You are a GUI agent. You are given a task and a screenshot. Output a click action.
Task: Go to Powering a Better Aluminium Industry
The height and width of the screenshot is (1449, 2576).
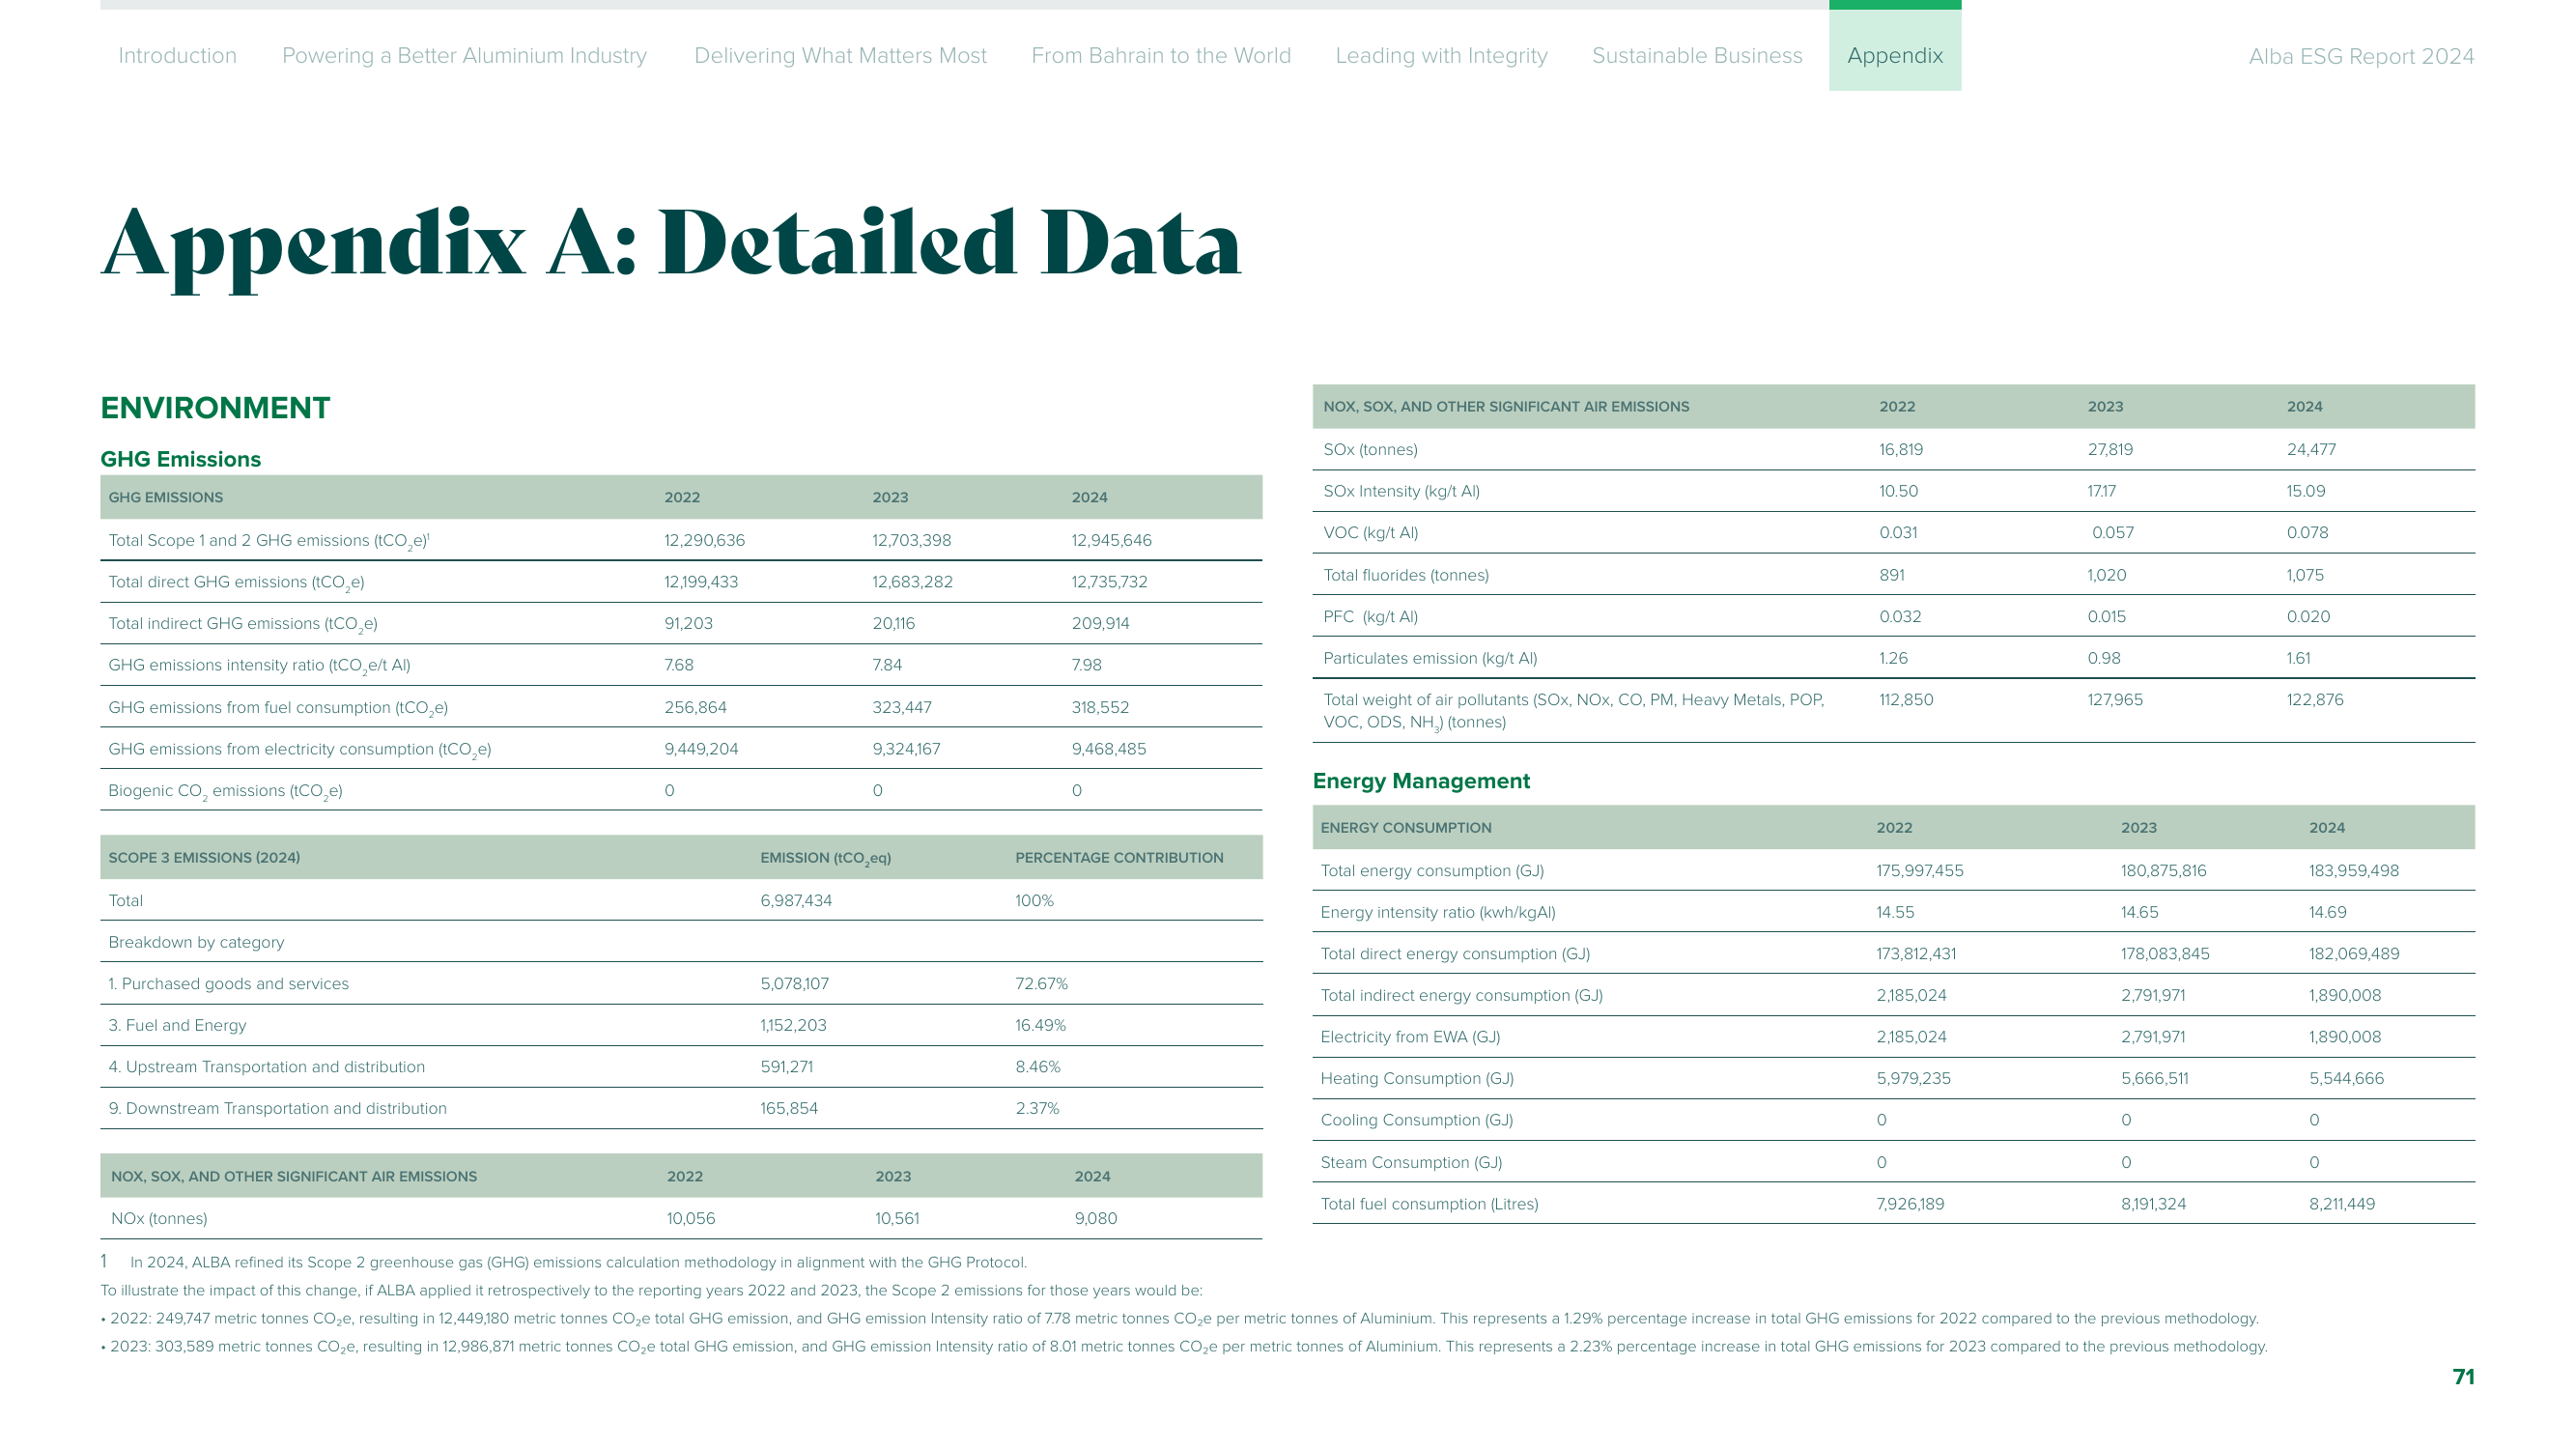click(464, 55)
